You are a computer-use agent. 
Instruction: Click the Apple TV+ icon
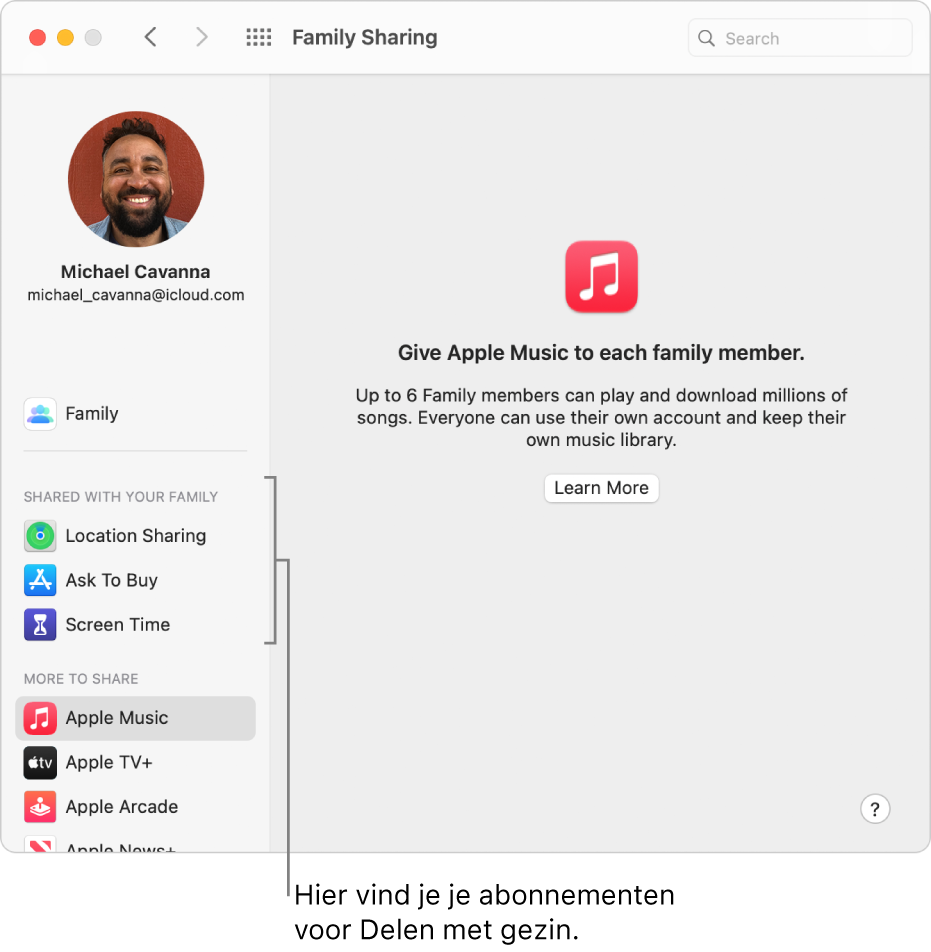coord(40,763)
